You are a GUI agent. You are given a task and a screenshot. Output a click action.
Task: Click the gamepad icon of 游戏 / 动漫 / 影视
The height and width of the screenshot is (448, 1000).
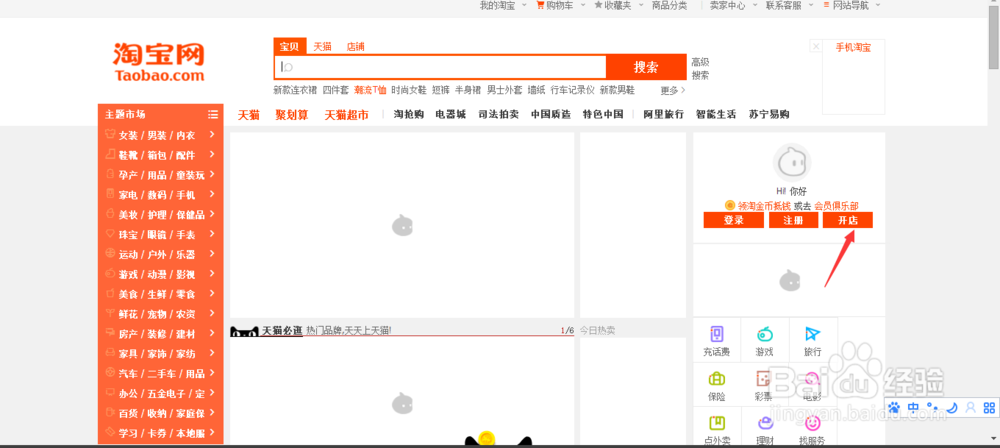tap(110, 273)
